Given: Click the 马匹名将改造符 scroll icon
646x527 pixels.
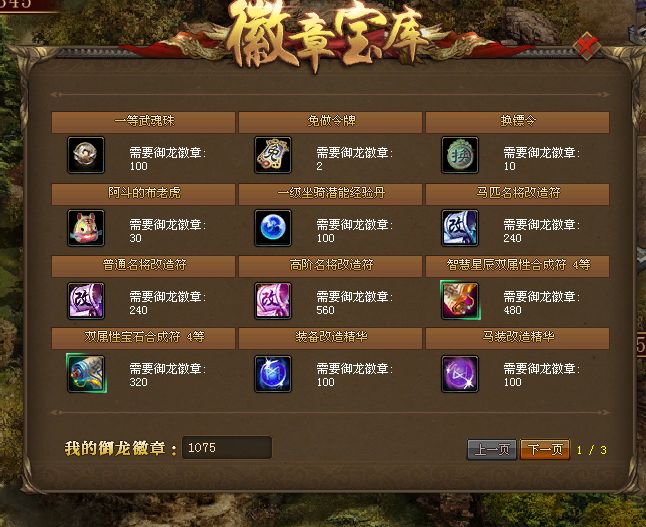Looking at the screenshot, I should coord(460,228).
